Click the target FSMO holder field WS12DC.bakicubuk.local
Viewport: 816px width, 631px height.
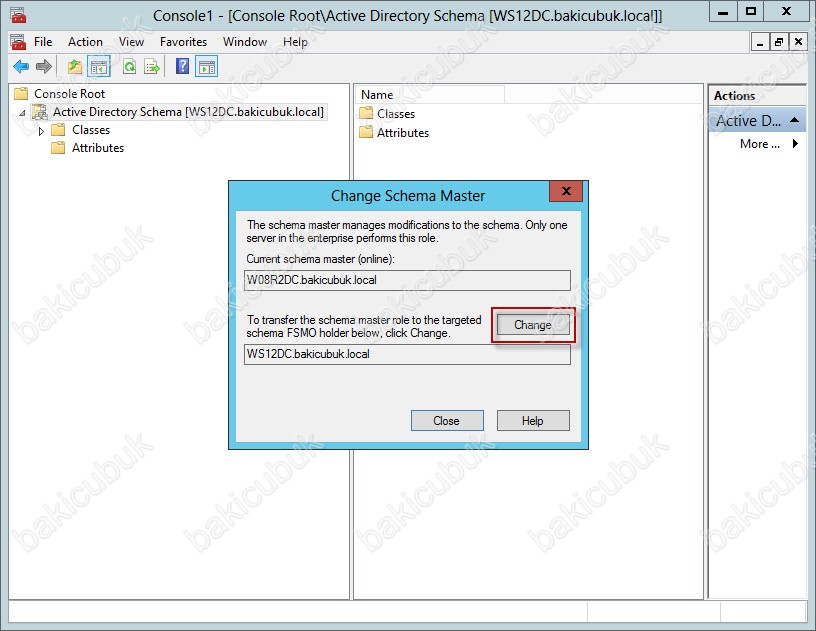pos(407,354)
